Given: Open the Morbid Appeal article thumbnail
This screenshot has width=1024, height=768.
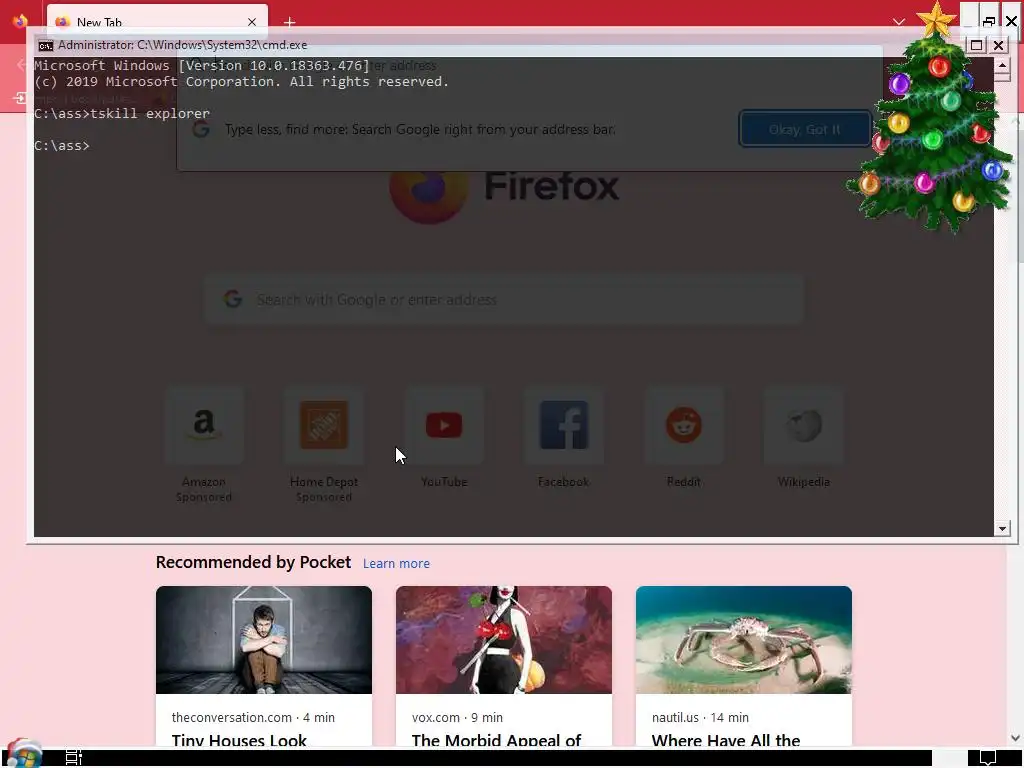Looking at the screenshot, I should [x=504, y=640].
